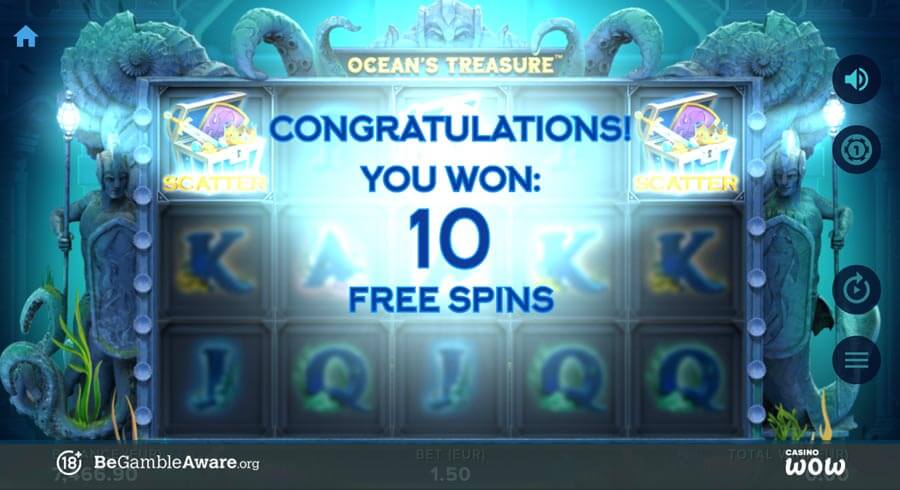
Task: Open the hamburger menu button
Action: [856, 360]
